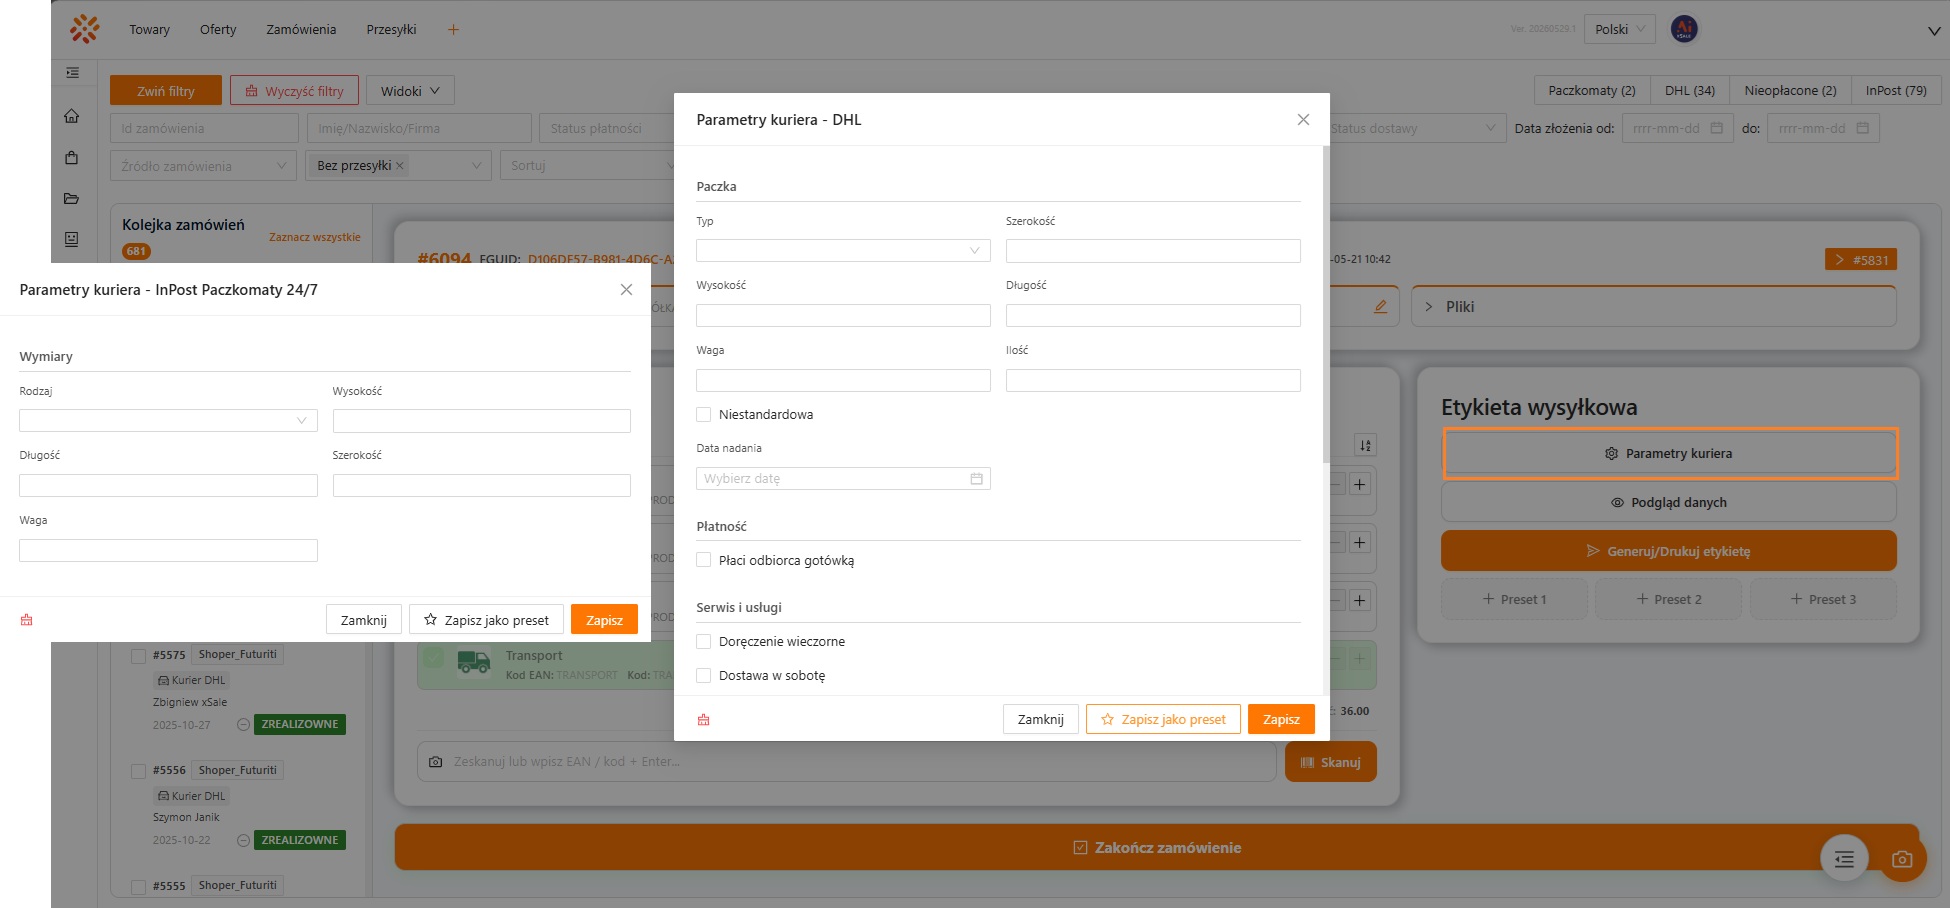Enable 'Doręczenie wieczorne' service
The height and width of the screenshot is (908, 1950).
[704, 642]
